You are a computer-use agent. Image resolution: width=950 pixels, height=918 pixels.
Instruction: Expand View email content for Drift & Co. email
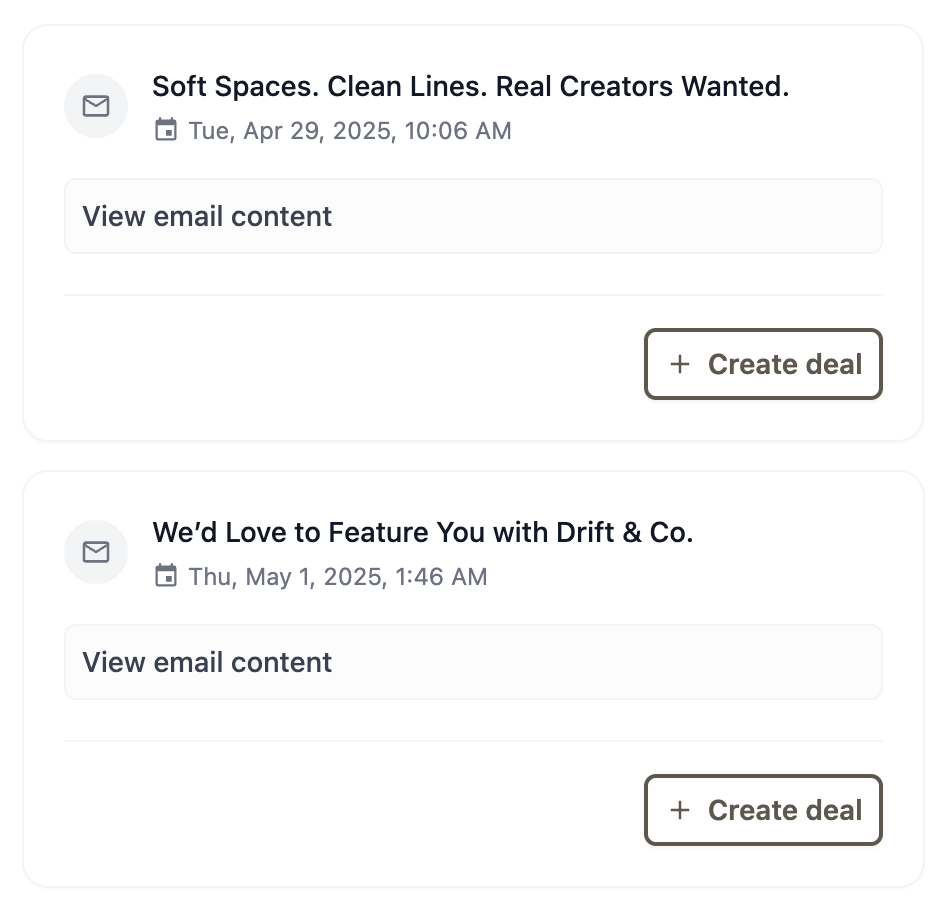[x=473, y=662]
